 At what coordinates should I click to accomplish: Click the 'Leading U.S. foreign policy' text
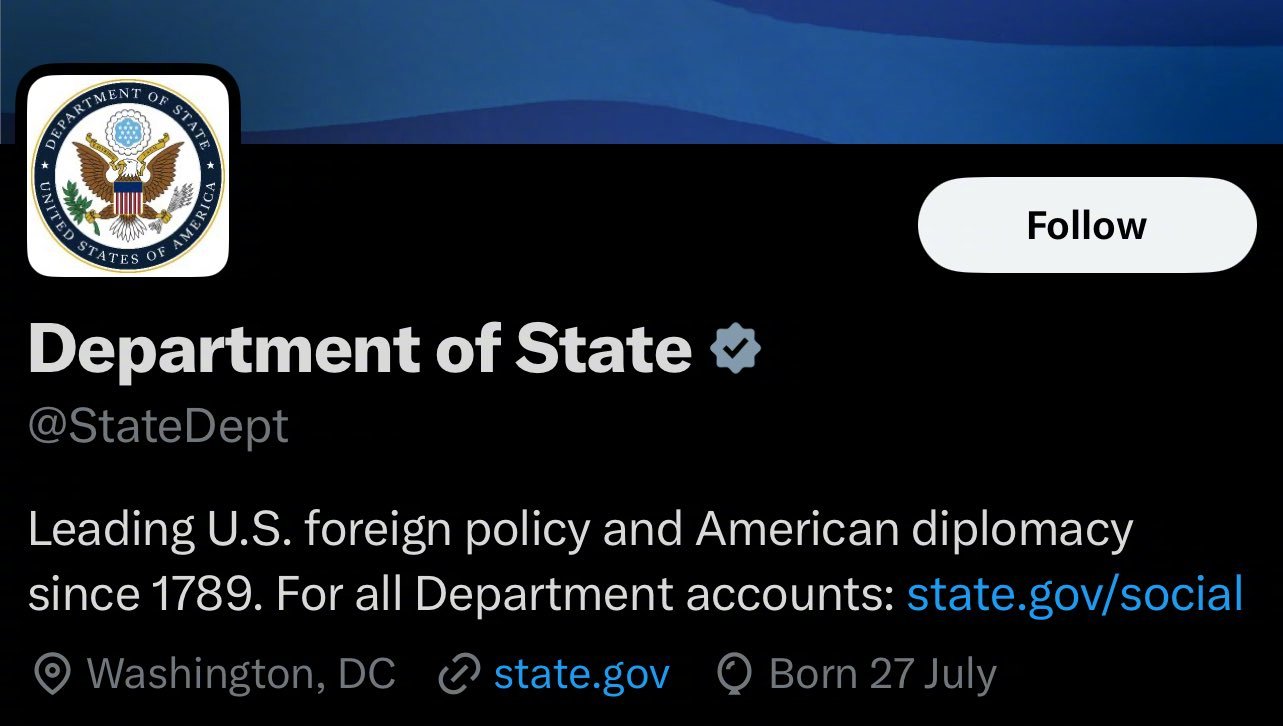pyautogui.click(x=308, y=531)
